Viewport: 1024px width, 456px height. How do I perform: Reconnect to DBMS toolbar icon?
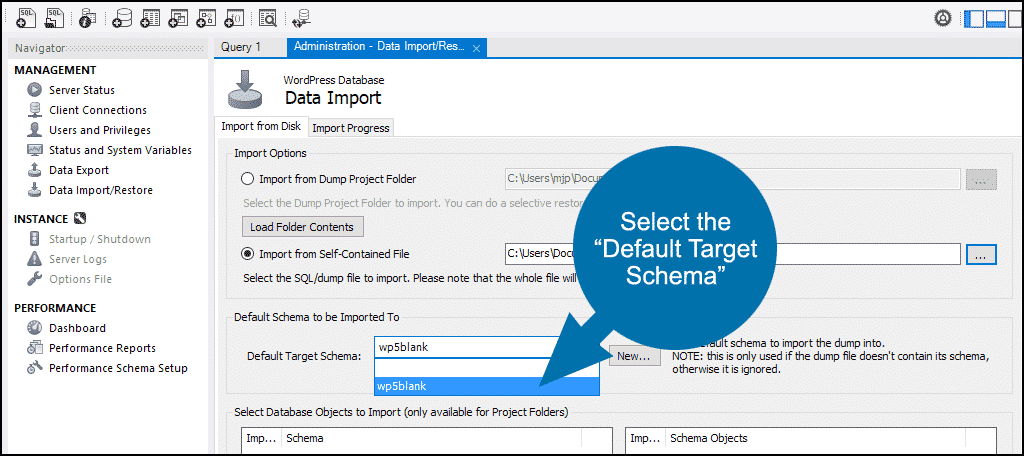click(x=301, y=18)
